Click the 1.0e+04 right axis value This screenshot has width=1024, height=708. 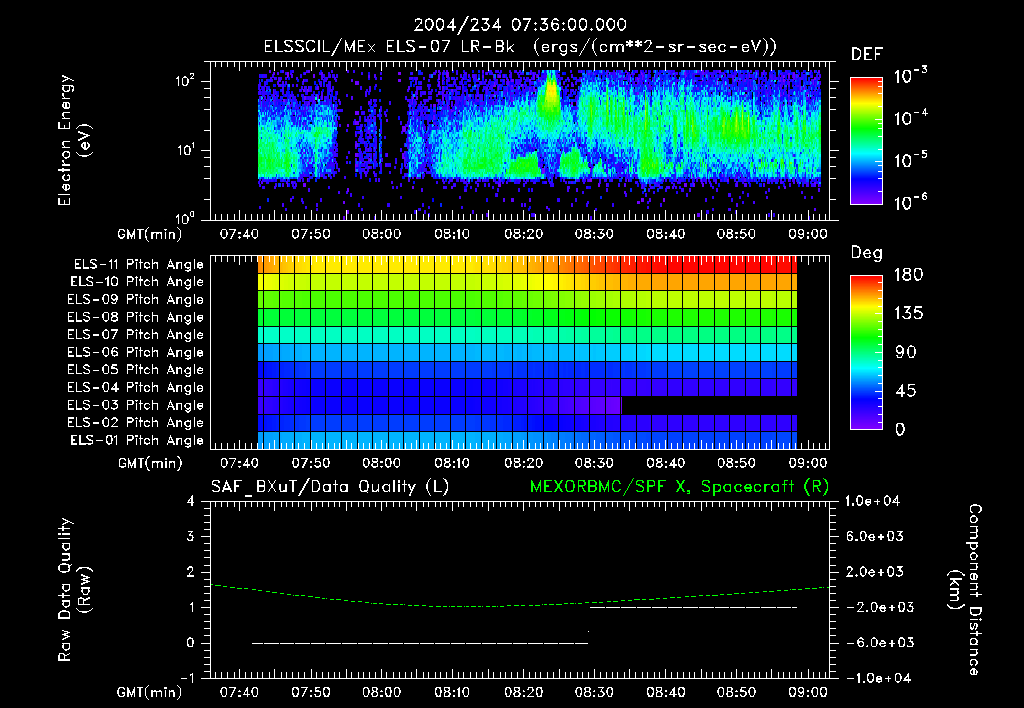(x=872, y=502)
